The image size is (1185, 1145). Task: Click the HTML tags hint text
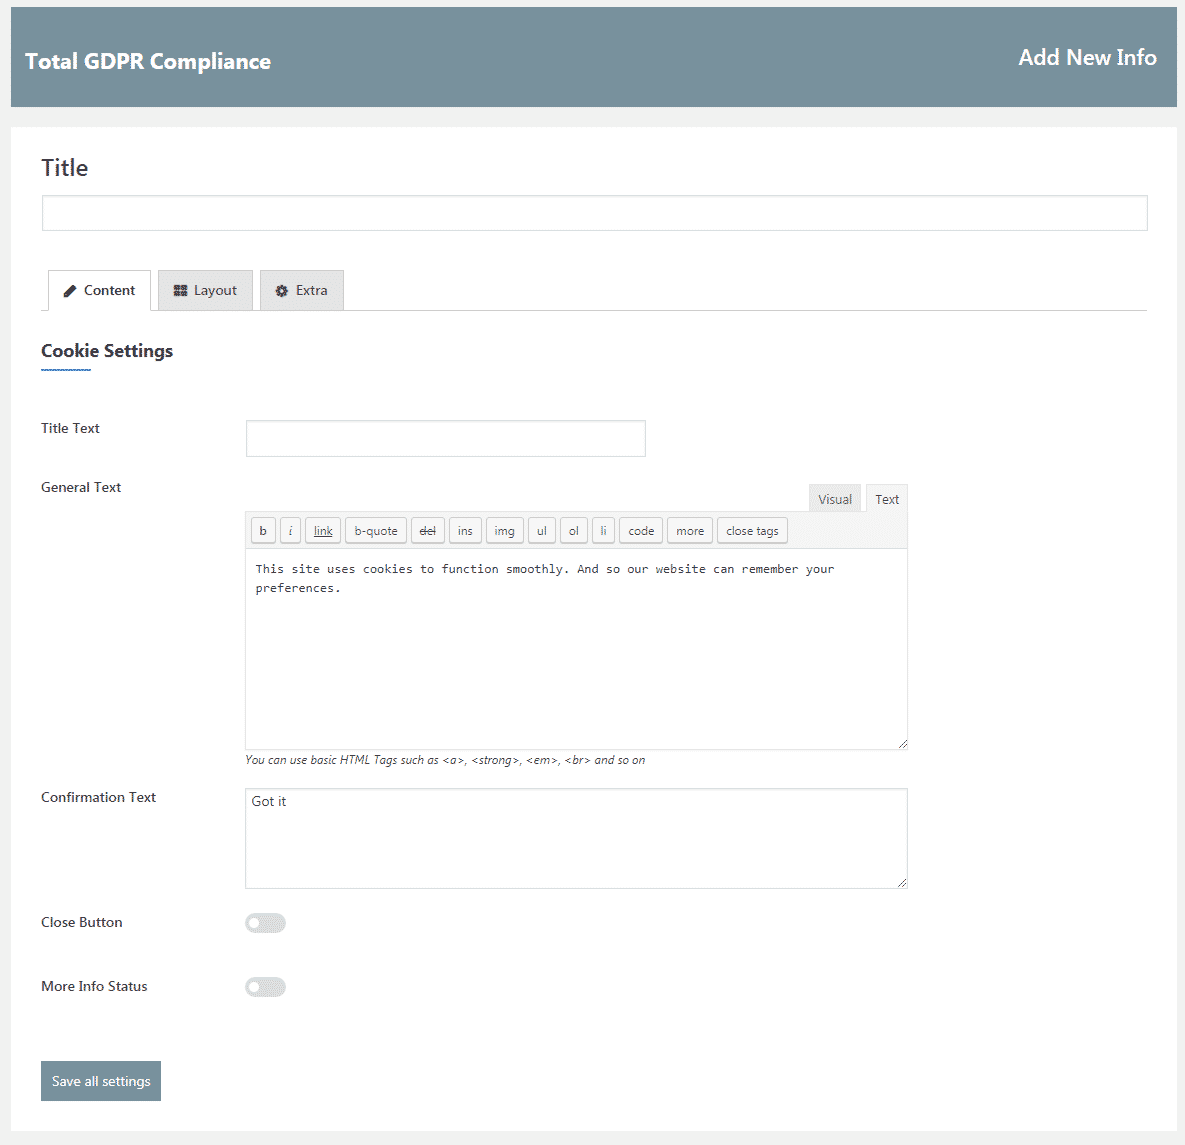(x=445, y=760)
